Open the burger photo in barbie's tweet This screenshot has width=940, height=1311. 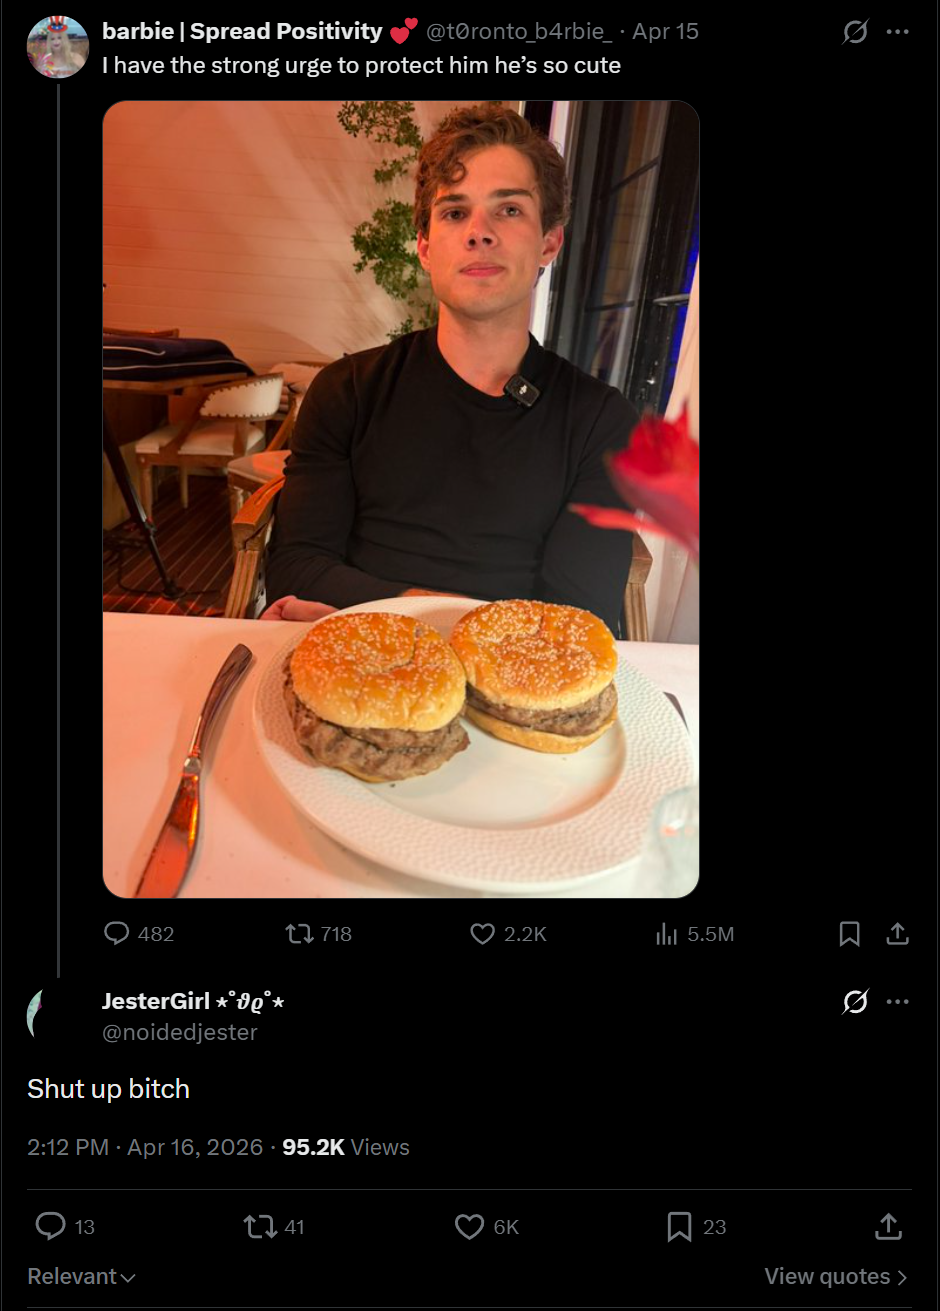[401, 499]
